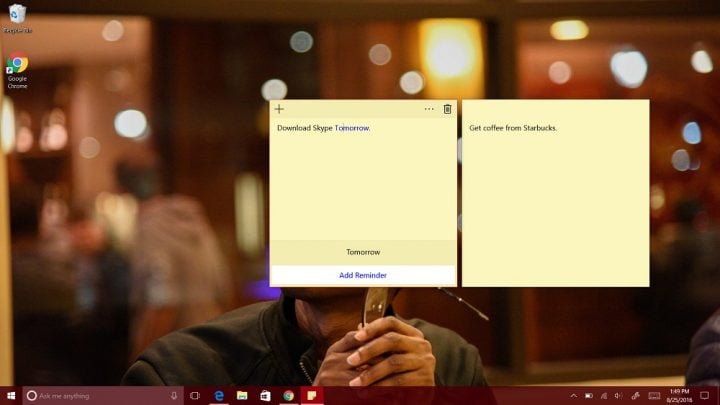Screen dimensions: 720x405
Task: Click the Ask me anything search box
Action: tap(103, 396)
